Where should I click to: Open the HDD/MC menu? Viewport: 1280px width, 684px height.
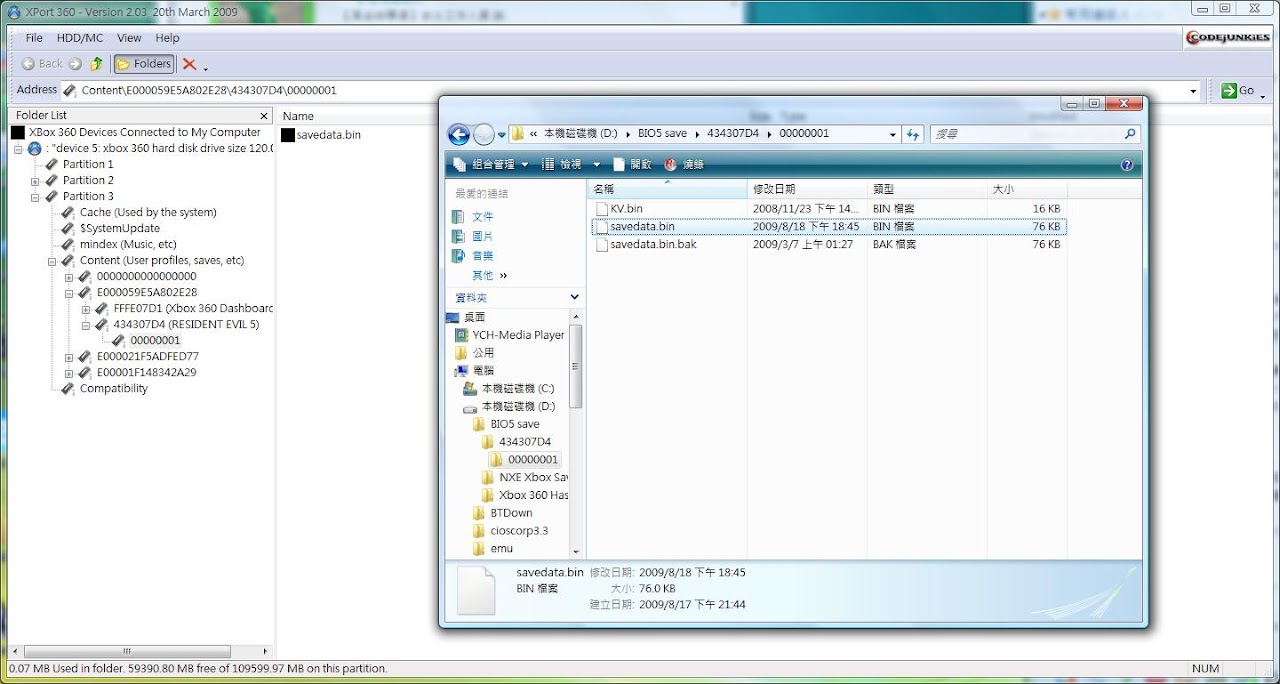point(80,38)
